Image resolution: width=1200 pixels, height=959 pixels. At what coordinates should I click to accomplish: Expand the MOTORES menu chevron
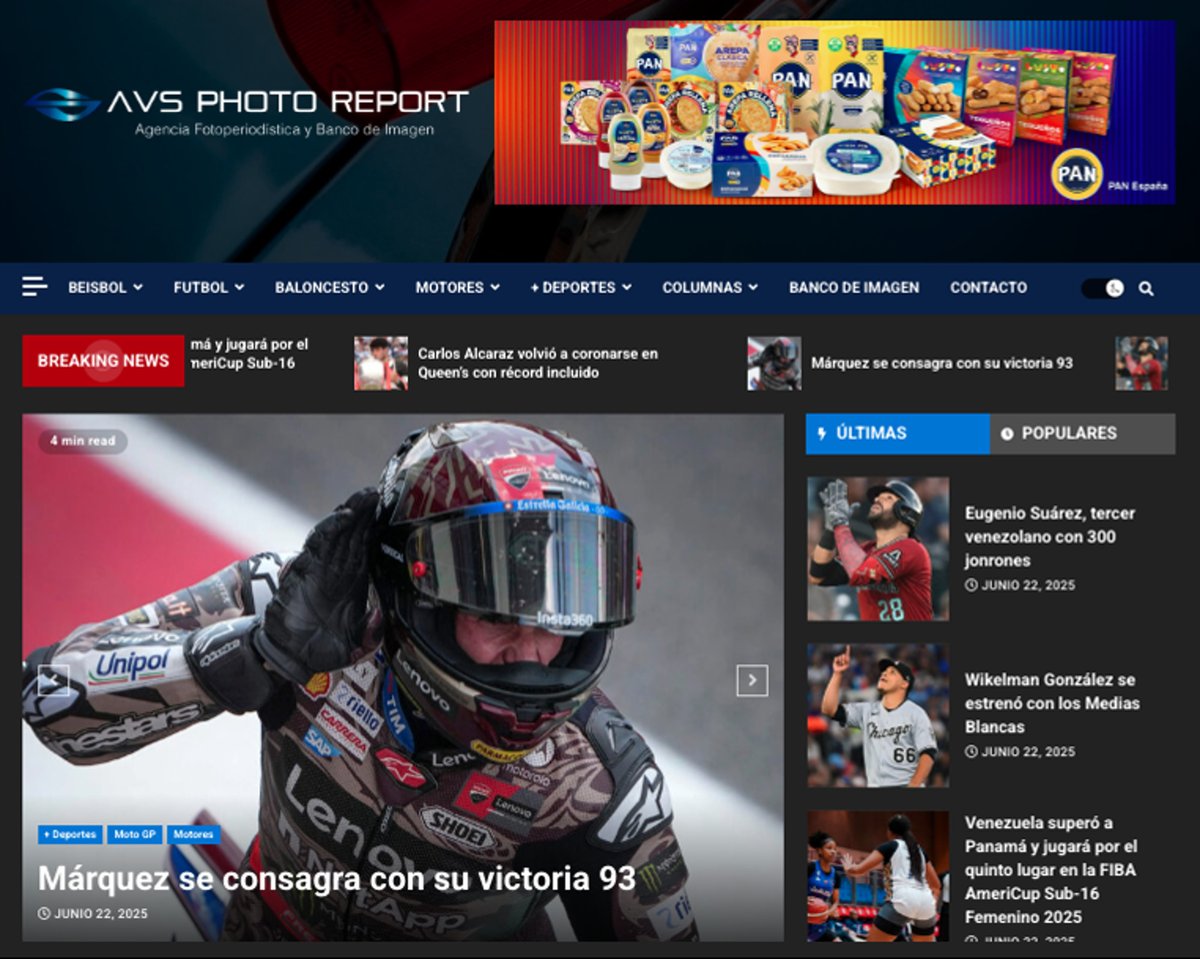click(495, 288)
